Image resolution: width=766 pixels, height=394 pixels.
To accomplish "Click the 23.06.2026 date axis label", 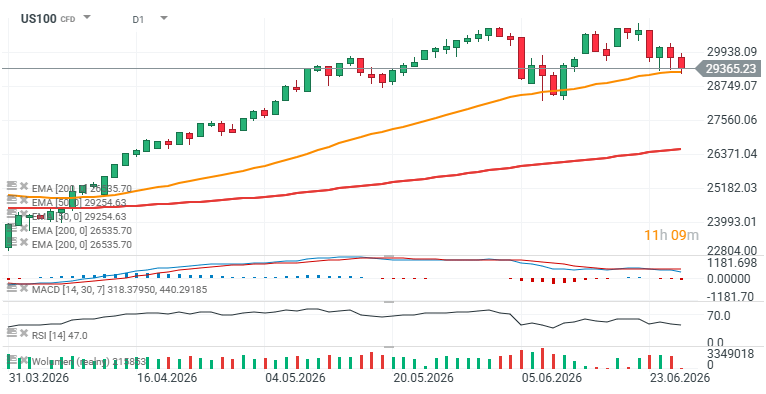I will tap(679, 378).
